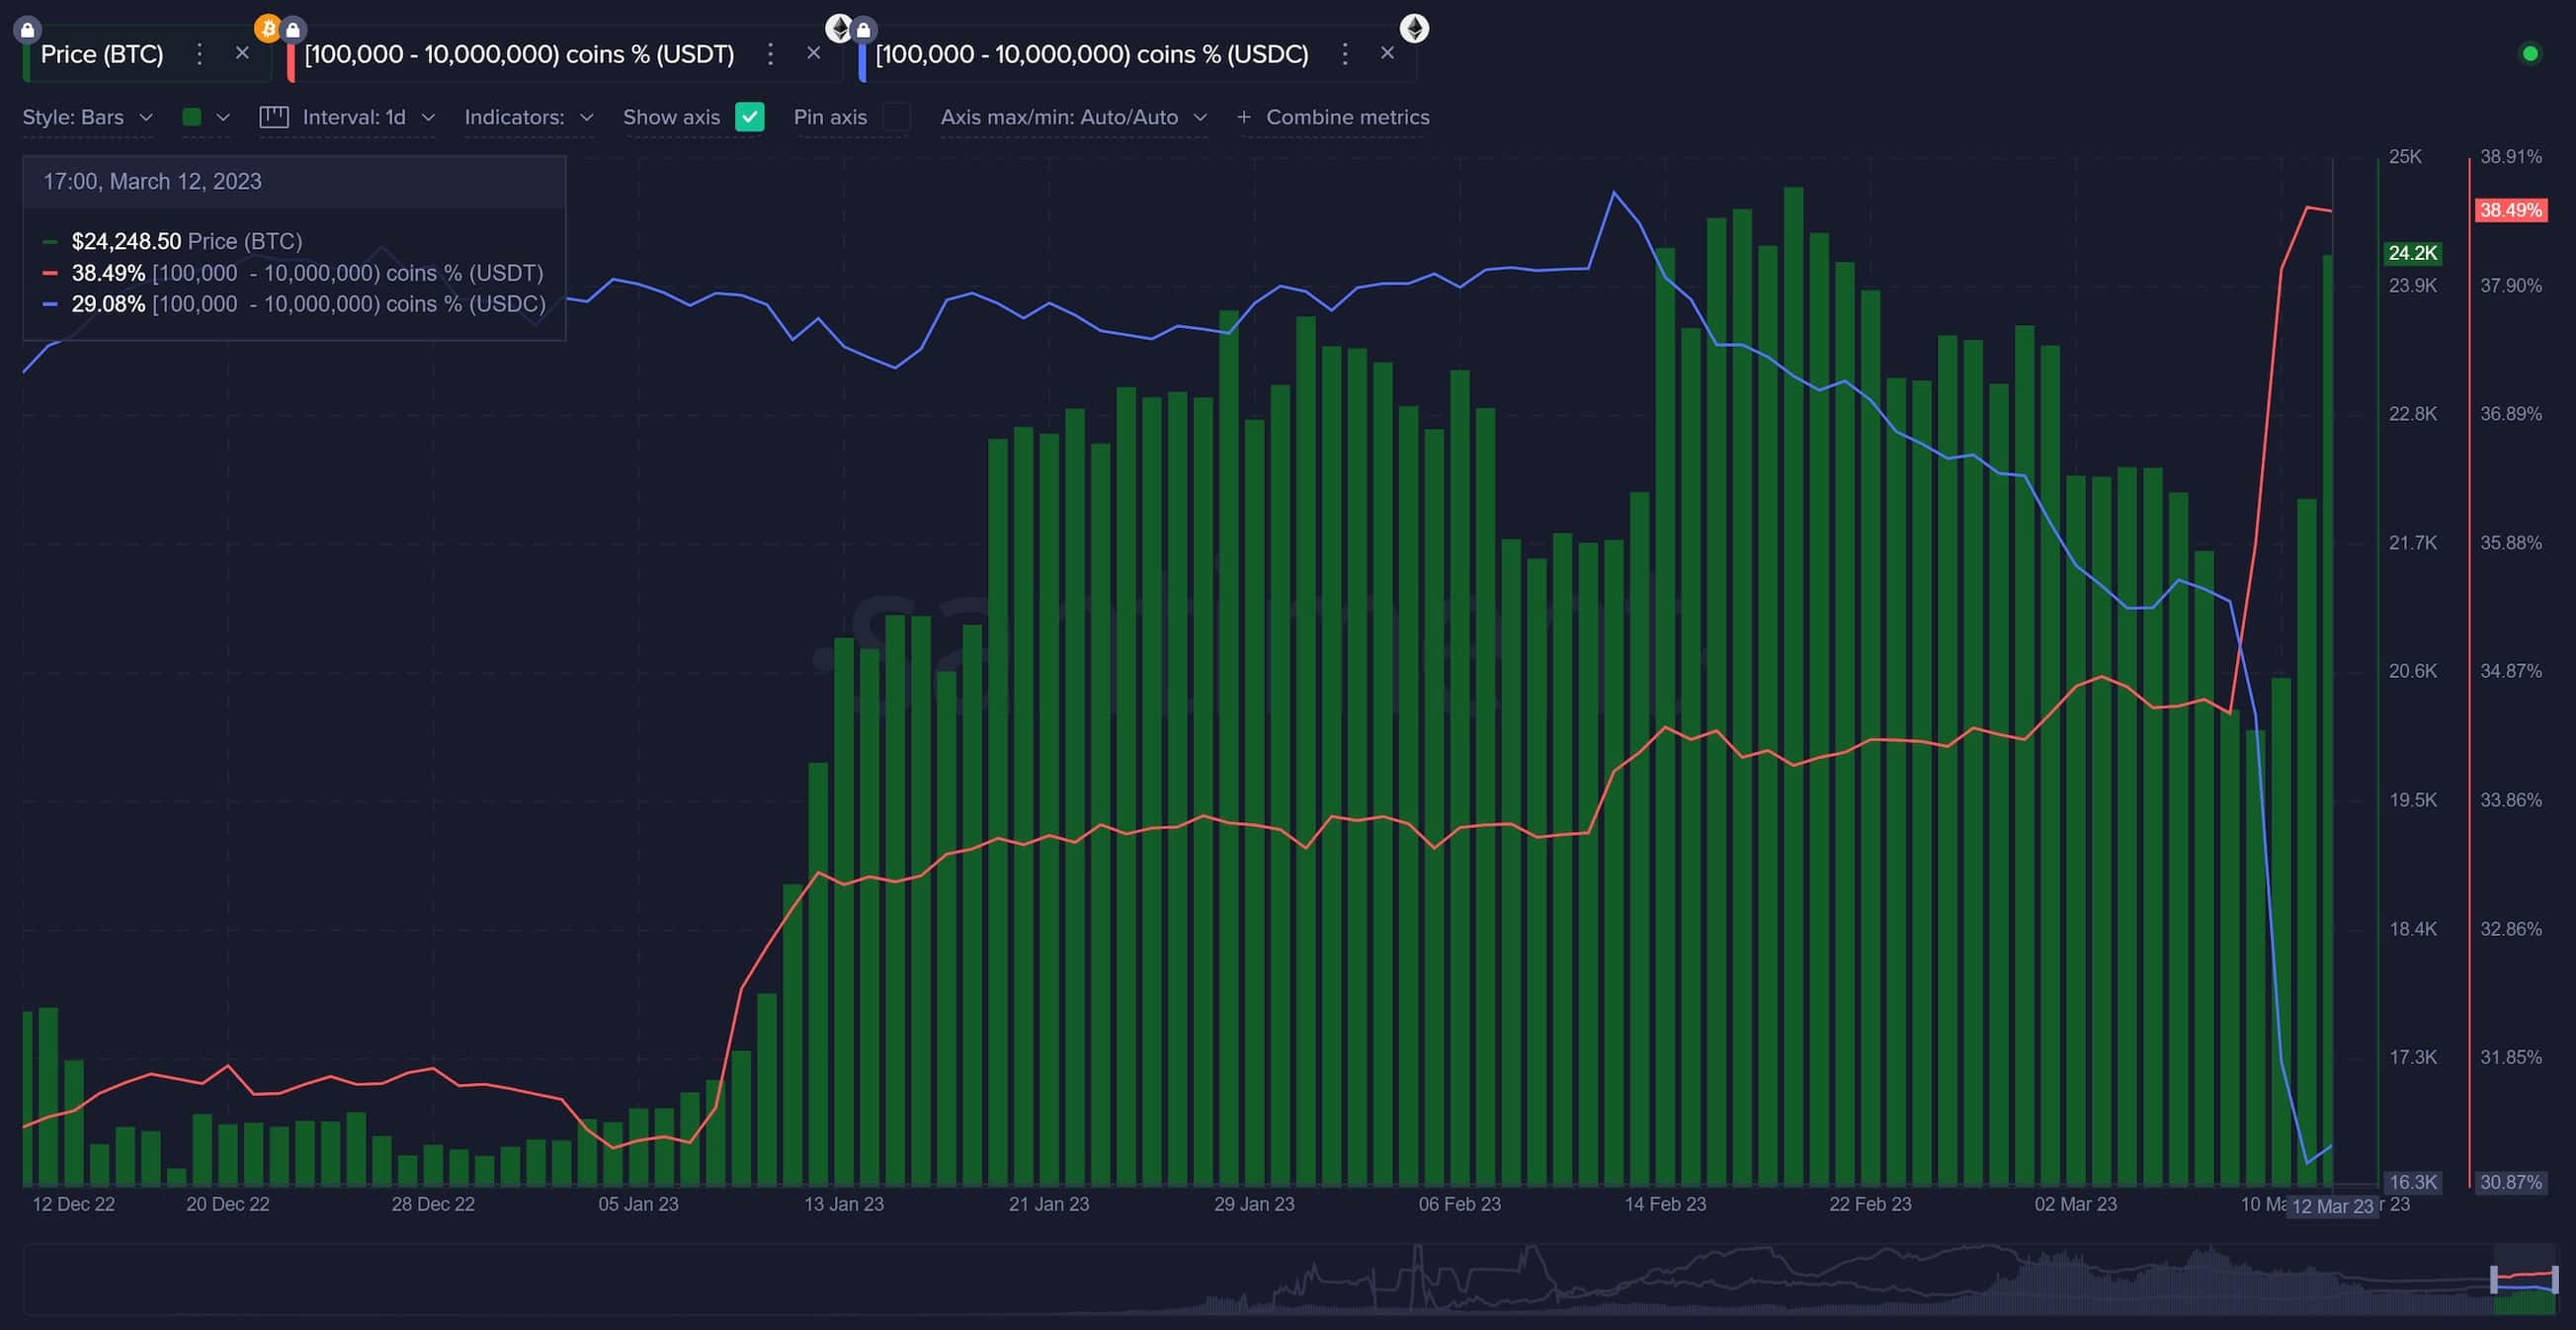Image resolution: width=2576 pixels, height=1330 pixels.
Task: Uncheck the Show axis checkbox
Action: click(750, 117)
